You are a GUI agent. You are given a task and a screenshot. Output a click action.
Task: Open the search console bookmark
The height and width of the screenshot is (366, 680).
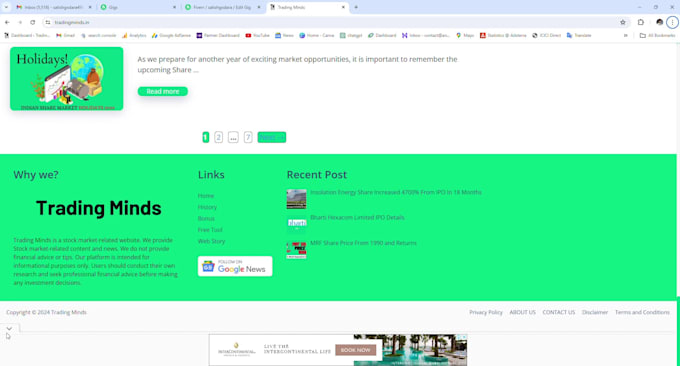98,35
